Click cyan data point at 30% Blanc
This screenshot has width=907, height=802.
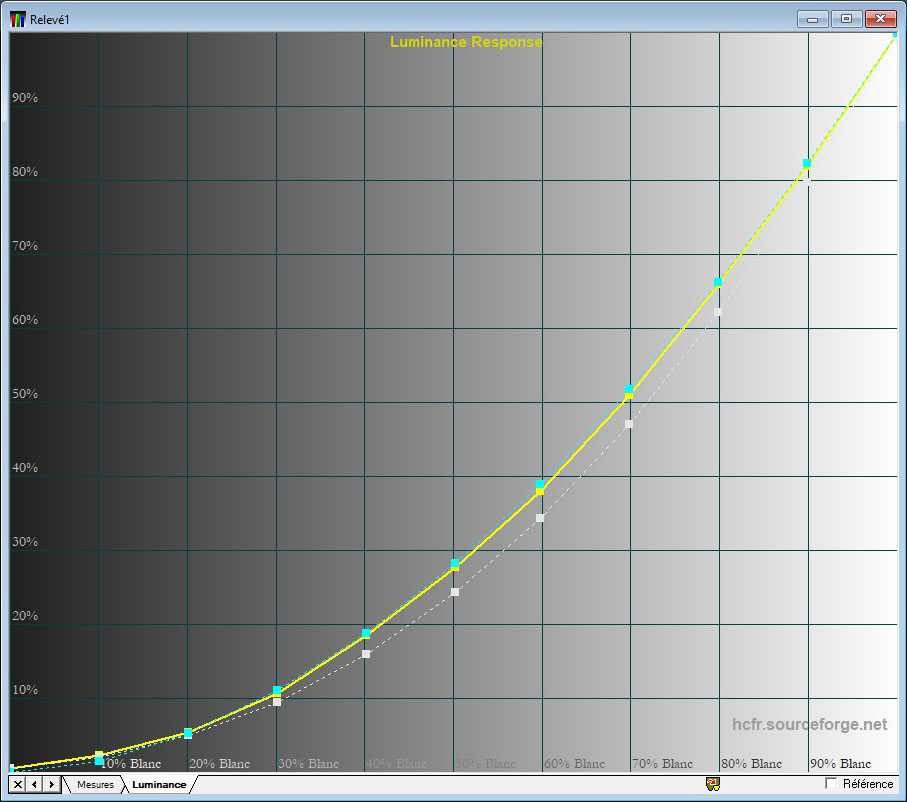tap(277, 691)
